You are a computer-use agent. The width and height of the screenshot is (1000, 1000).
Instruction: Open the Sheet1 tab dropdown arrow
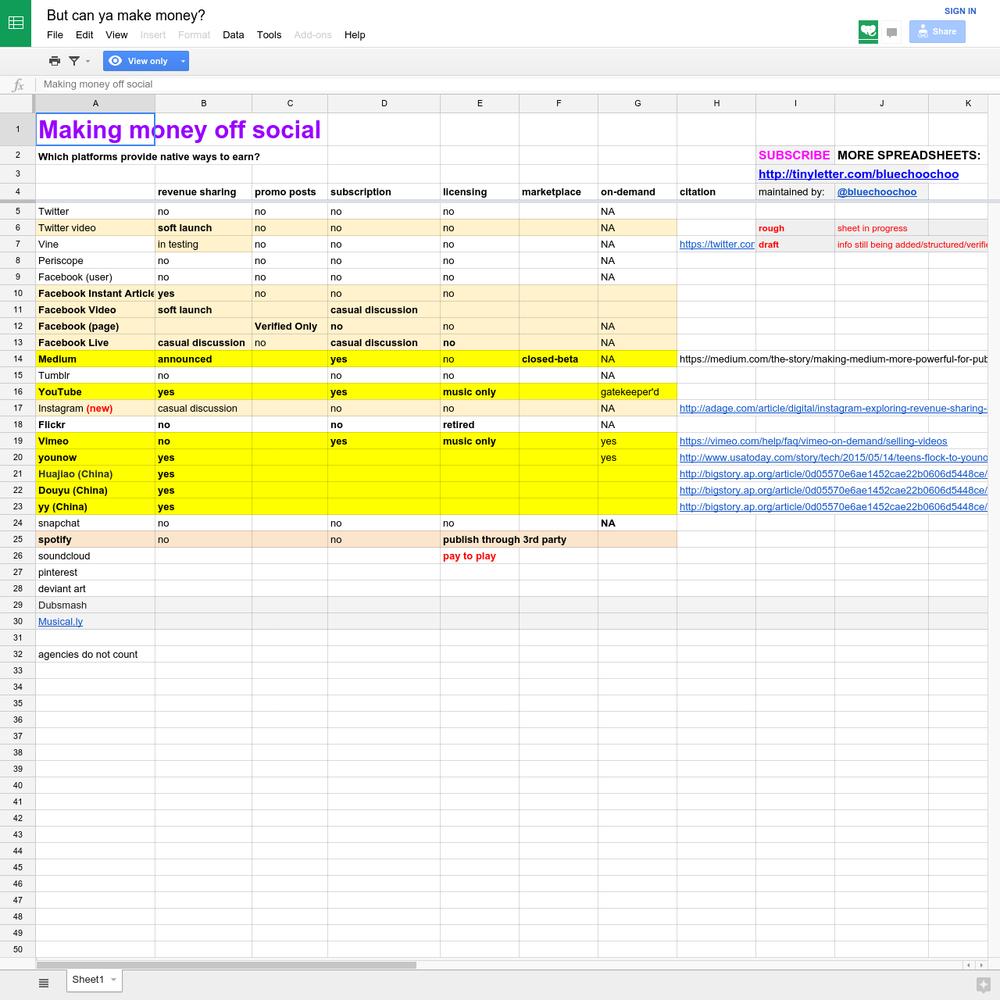click(x=114, y=980)
